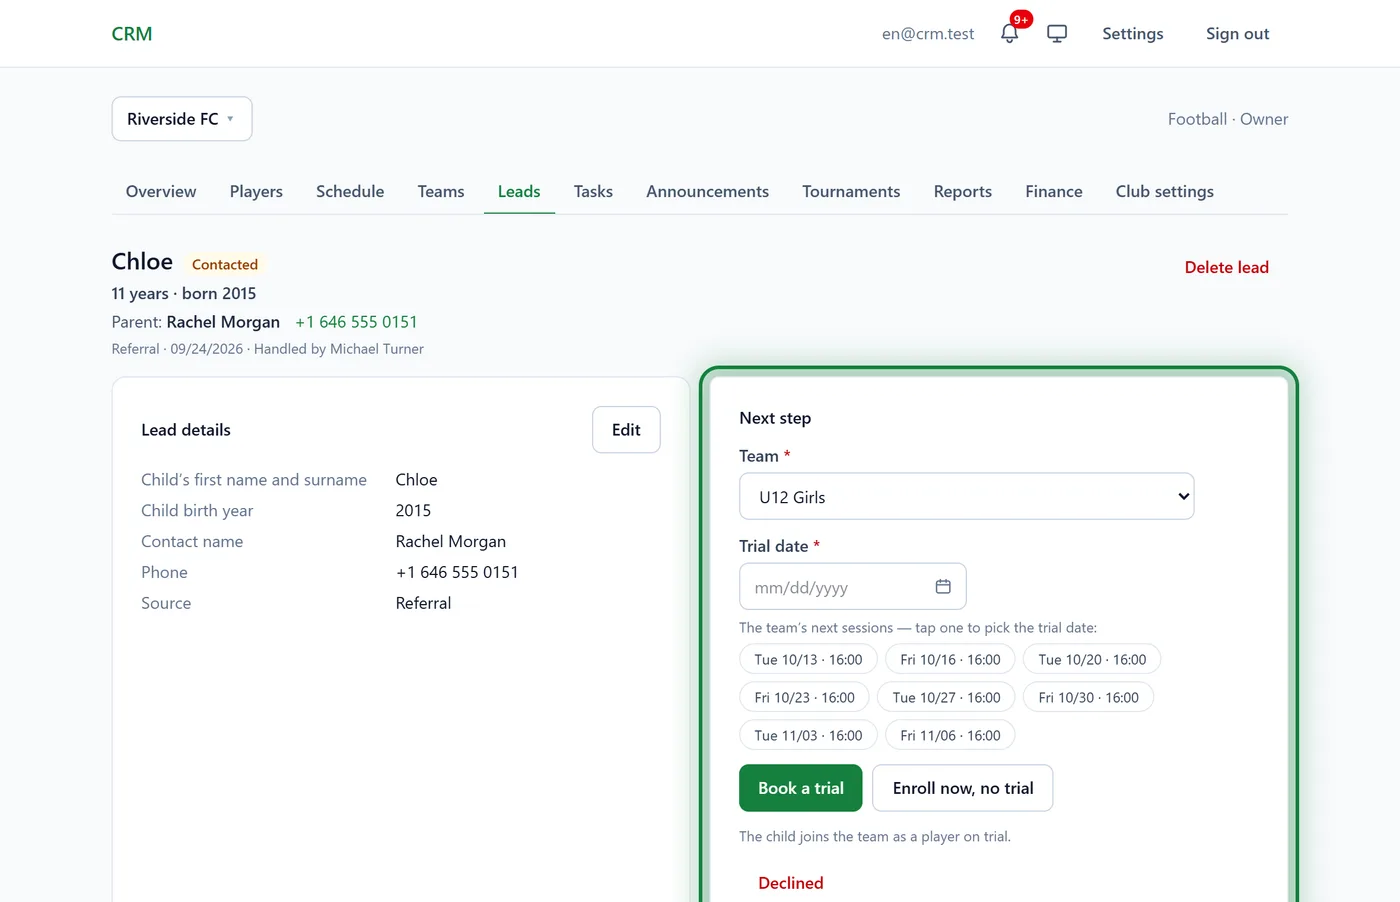Open the Schedule tab
This screenshot has width=1400, height=902.
[x=350, y=191]
